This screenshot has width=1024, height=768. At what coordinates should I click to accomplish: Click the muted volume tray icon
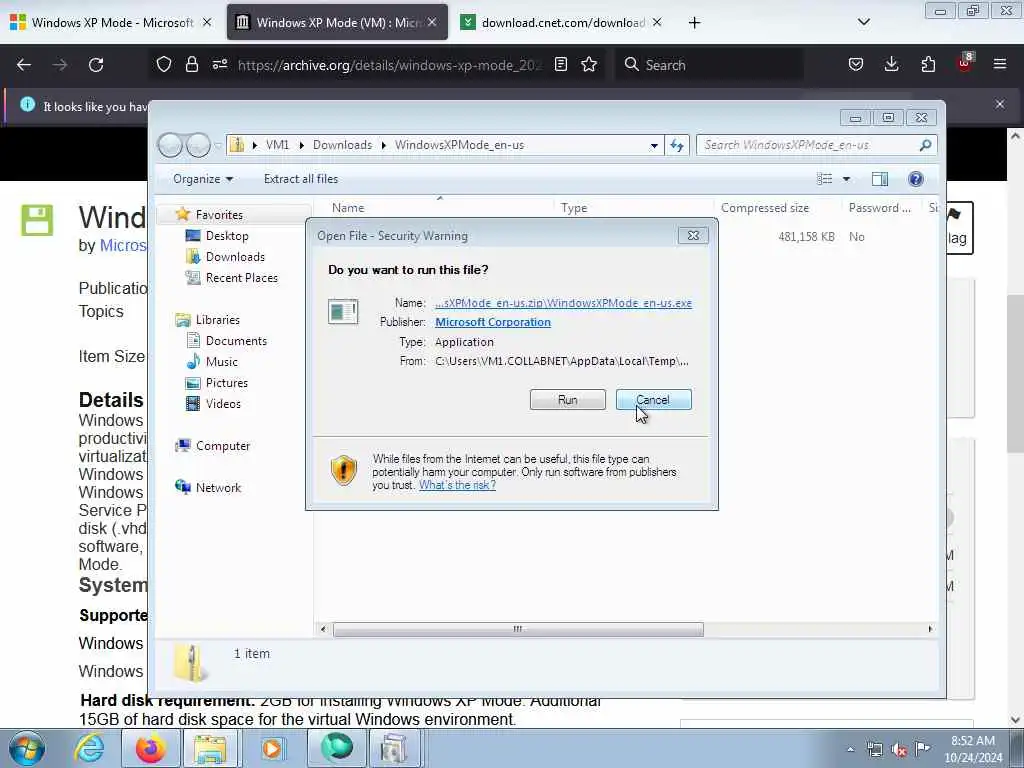coord(899,749)
